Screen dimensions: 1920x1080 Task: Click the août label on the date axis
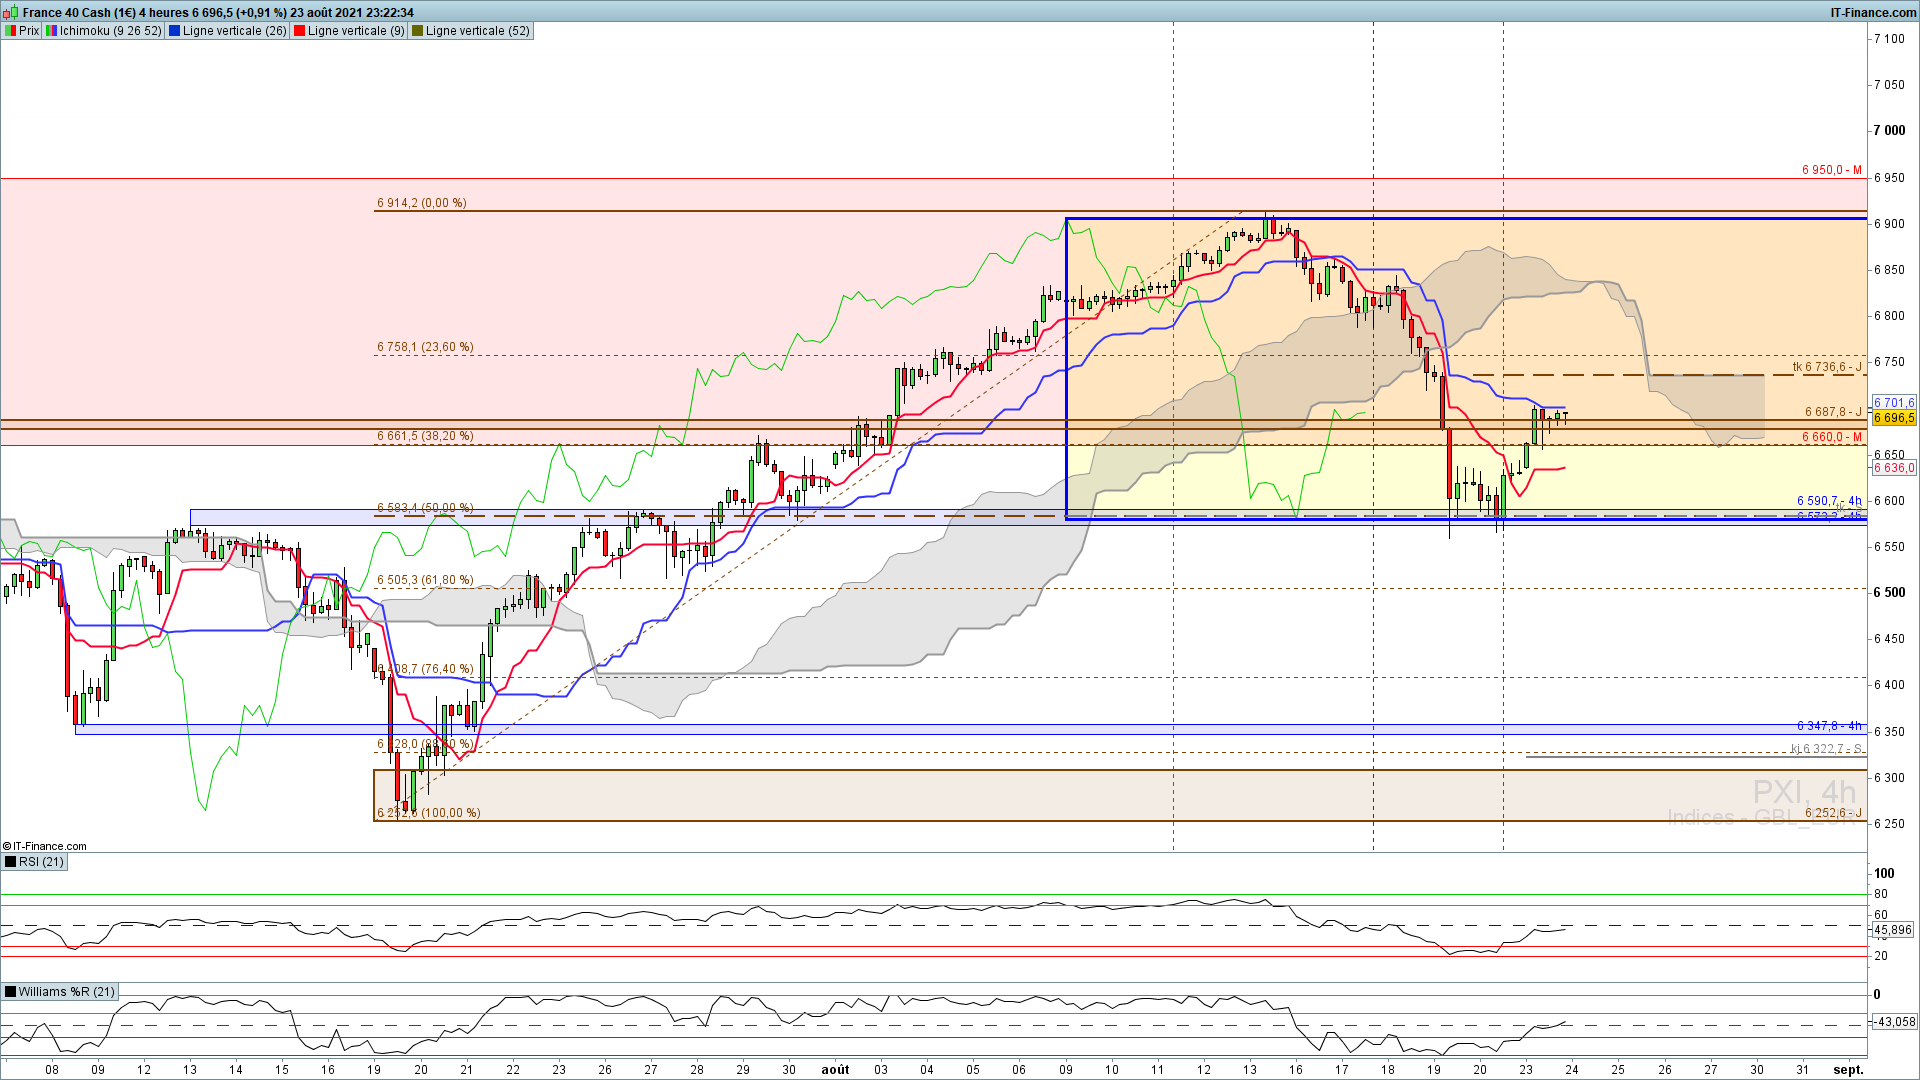[835, 1070]
